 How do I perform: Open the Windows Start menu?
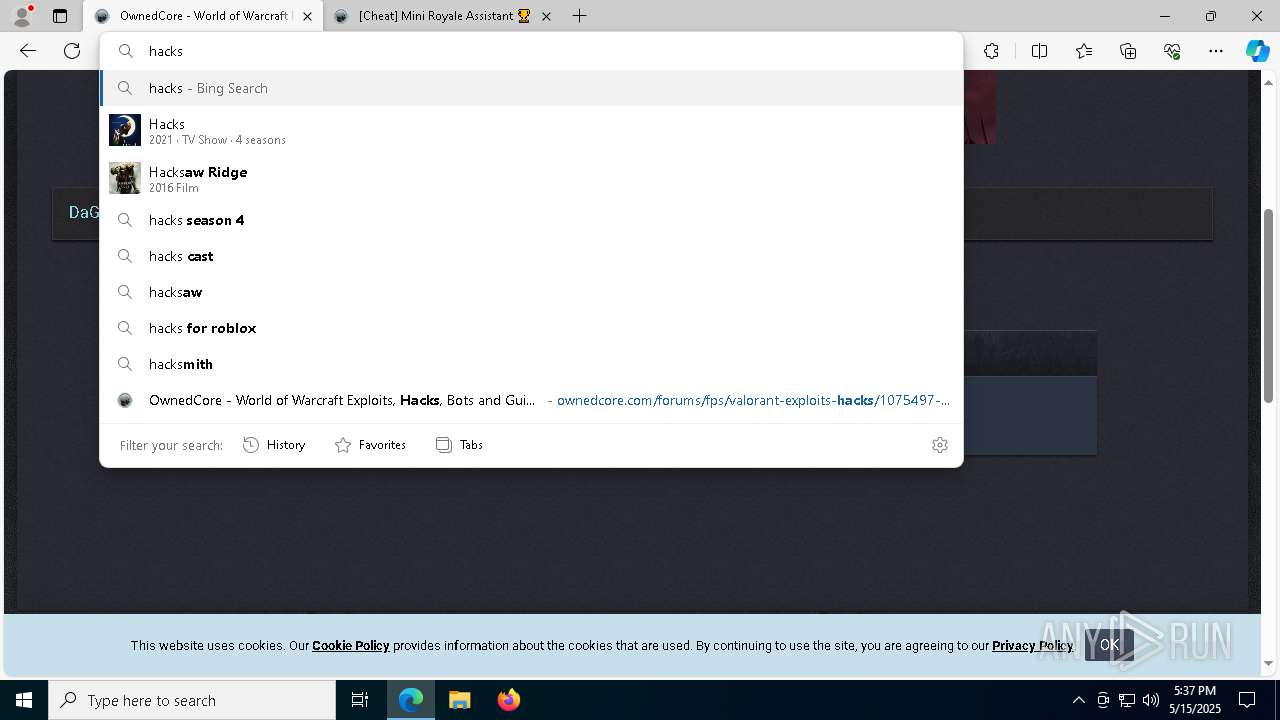[24, 700]
